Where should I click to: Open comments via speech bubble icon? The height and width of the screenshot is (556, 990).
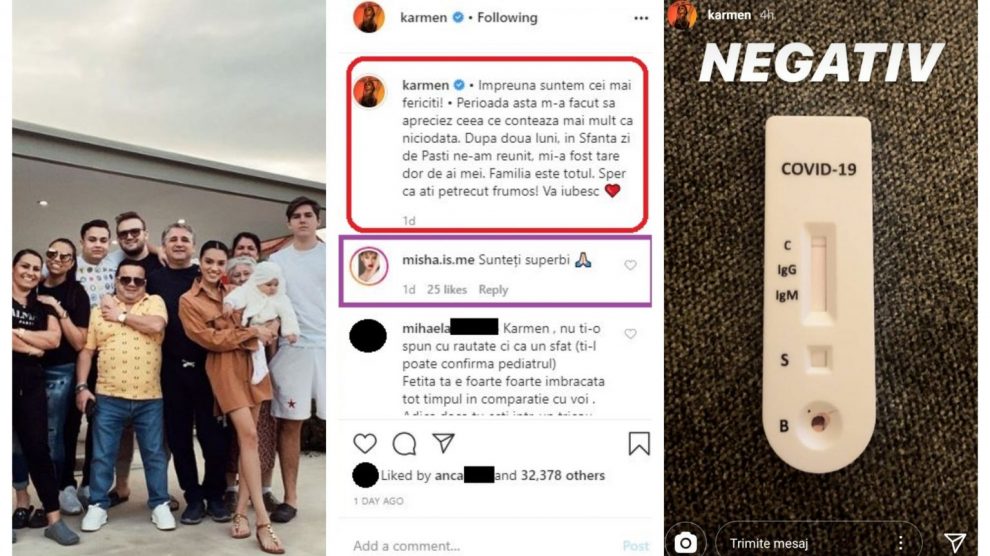point(404,444)
